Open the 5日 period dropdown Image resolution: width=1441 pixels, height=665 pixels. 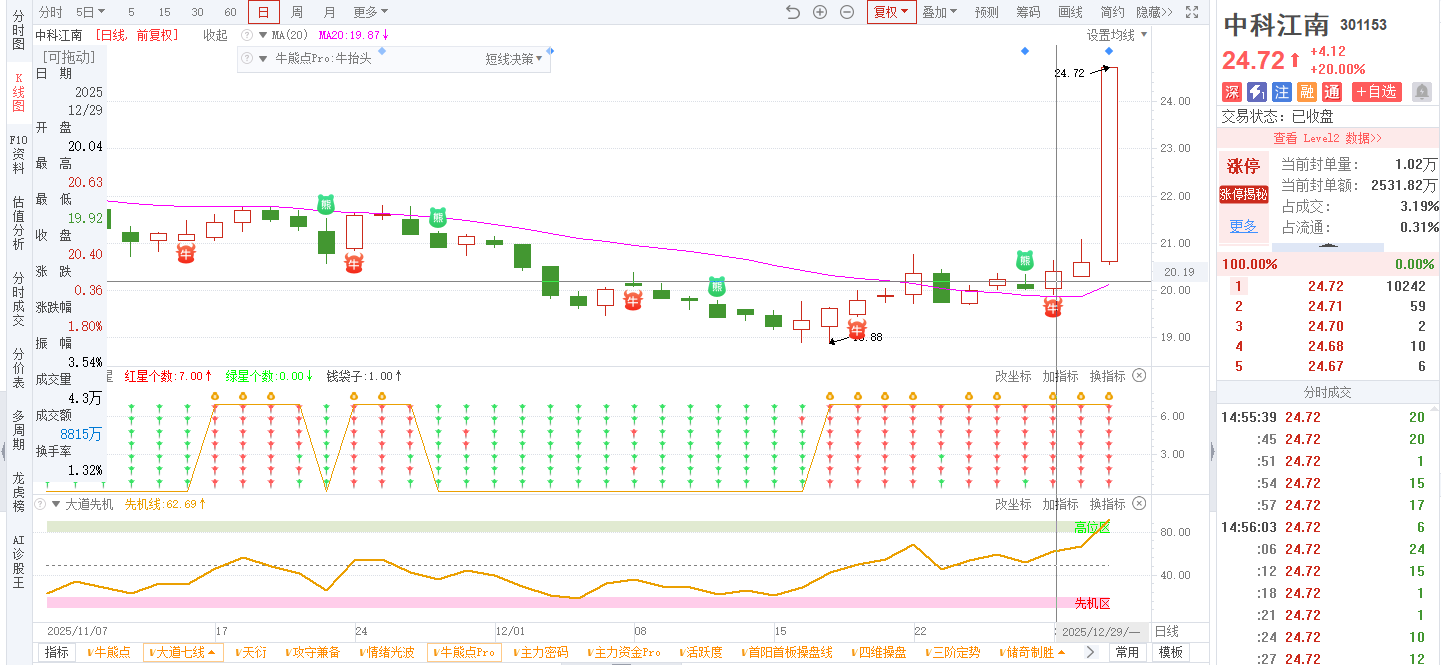pos(91,12)
